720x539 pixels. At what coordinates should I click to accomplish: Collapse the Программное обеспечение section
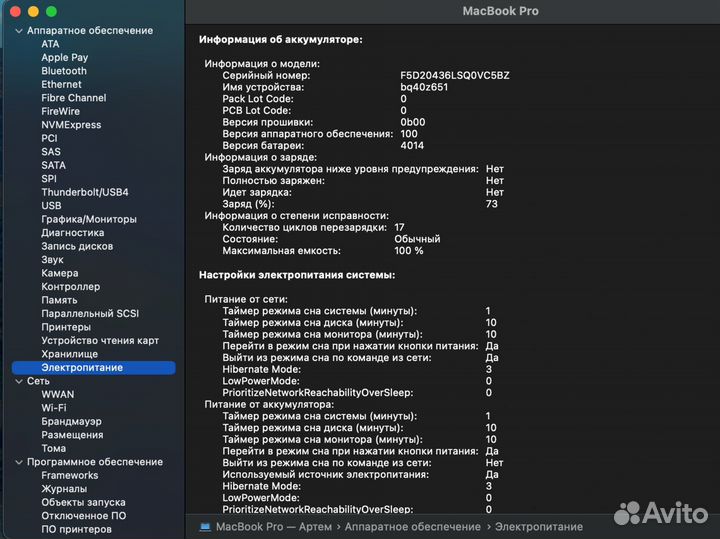pyautogui.click(x=18, y=462)
